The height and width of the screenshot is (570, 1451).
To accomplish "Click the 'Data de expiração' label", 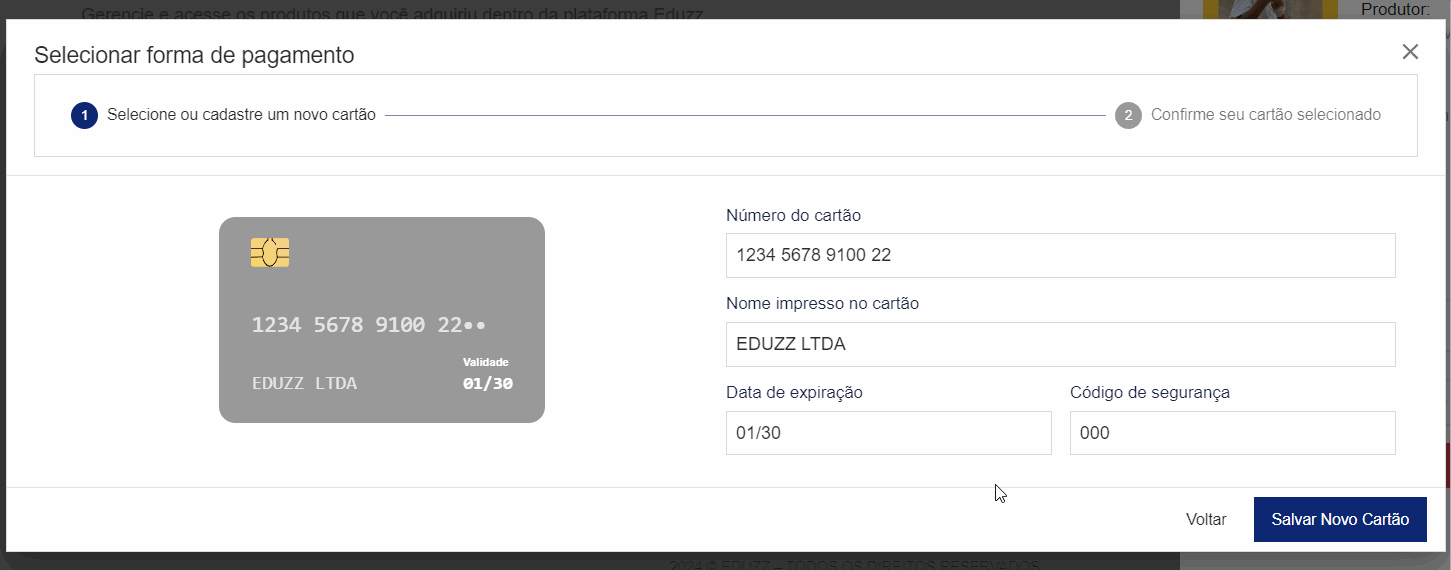I will coord(794,392).
